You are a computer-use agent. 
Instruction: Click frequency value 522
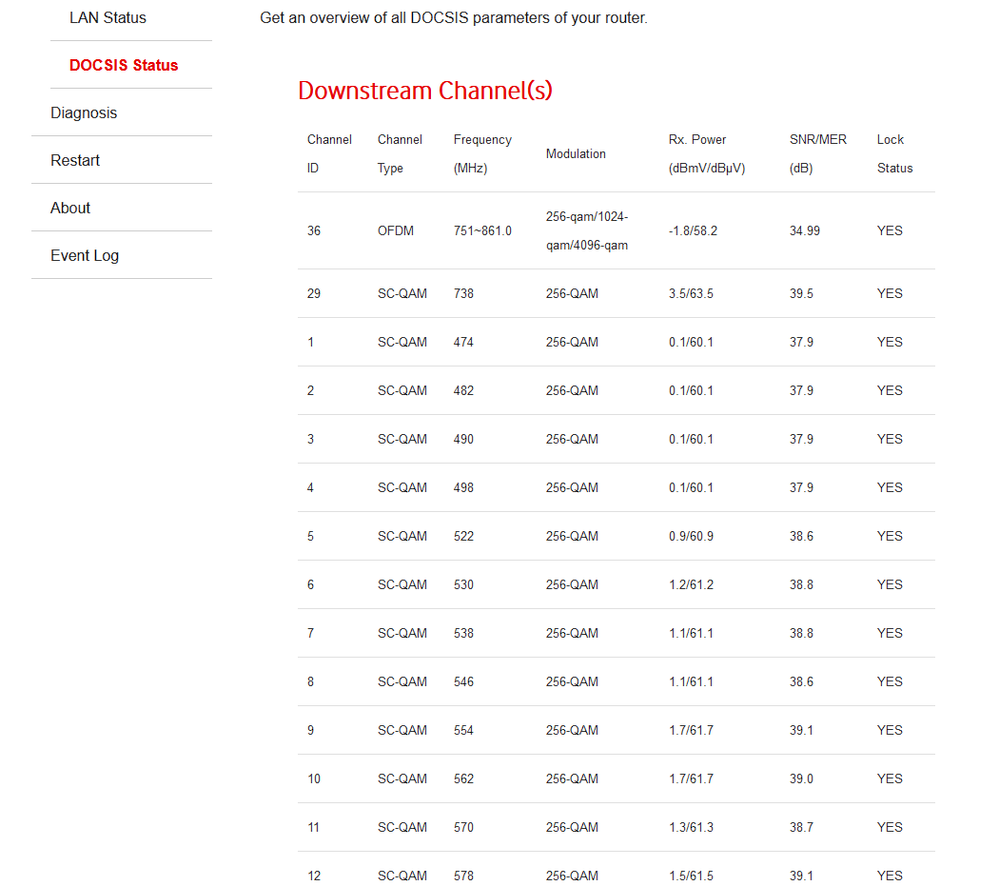pos(463,536)
